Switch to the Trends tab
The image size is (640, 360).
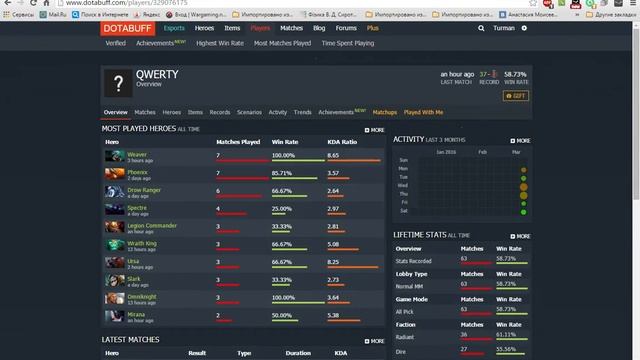point(302,112)
